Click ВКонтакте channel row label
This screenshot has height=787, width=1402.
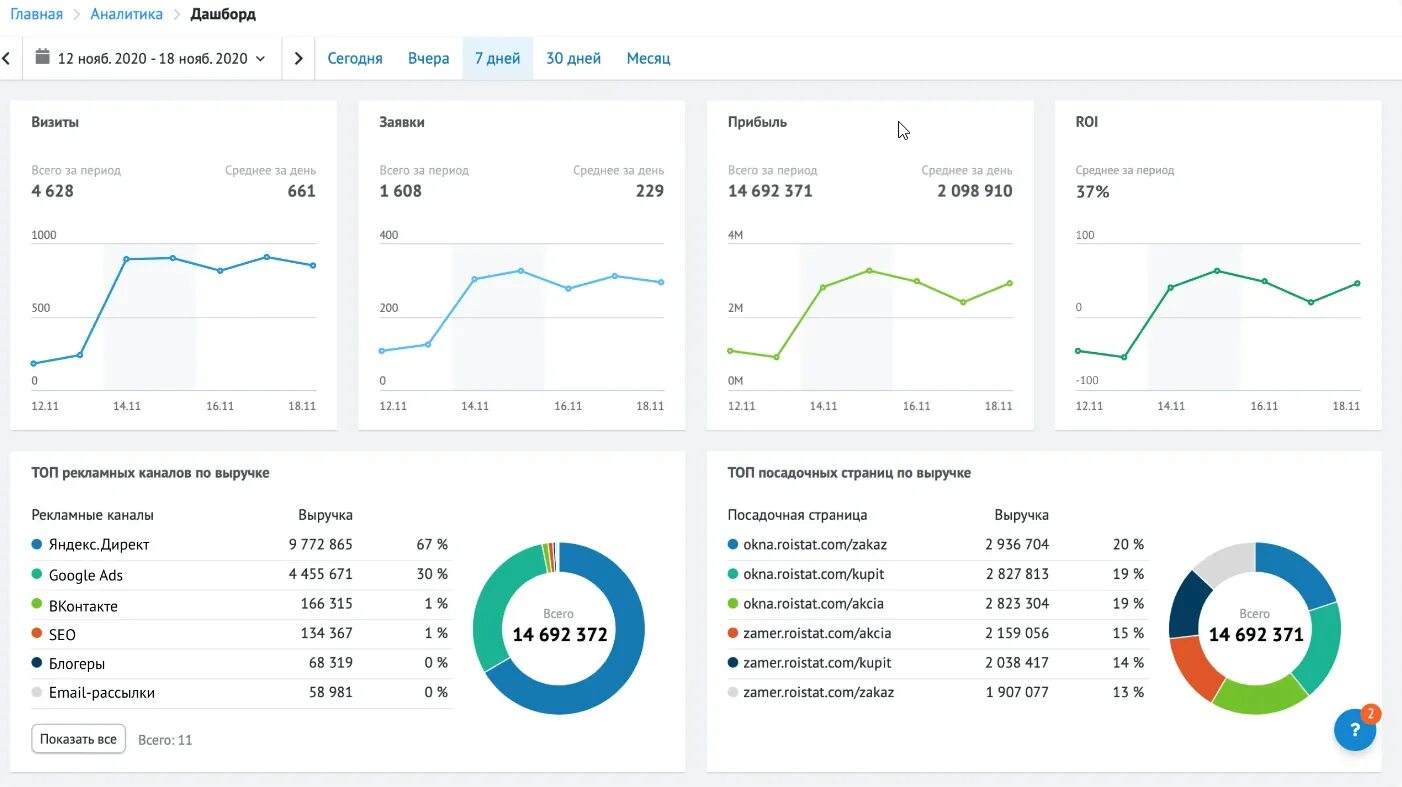[83, 606]
